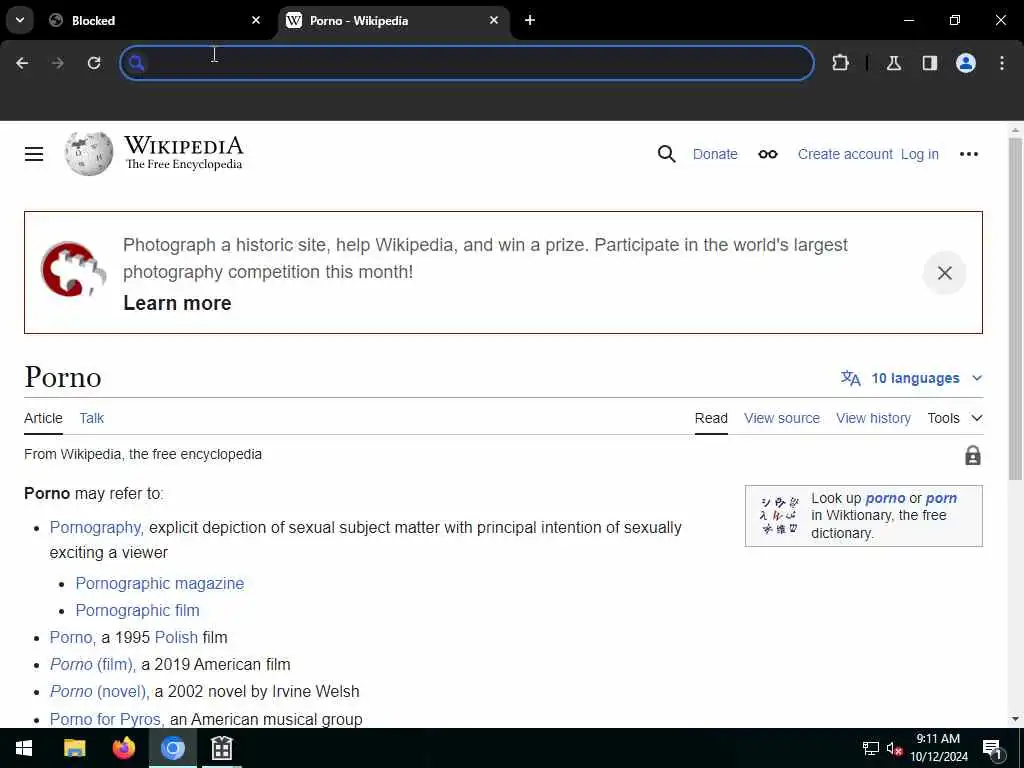
Task: Click the Create account link
Action: click(845, 154)
